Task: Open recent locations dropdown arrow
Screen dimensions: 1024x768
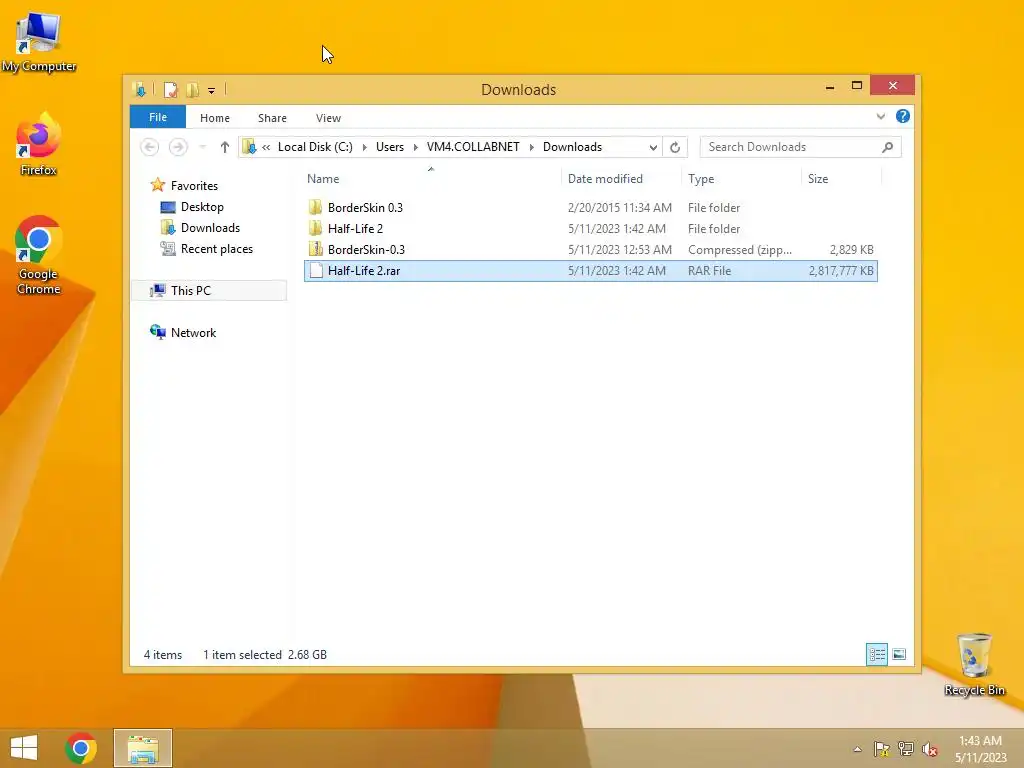Action: (203, 147)
